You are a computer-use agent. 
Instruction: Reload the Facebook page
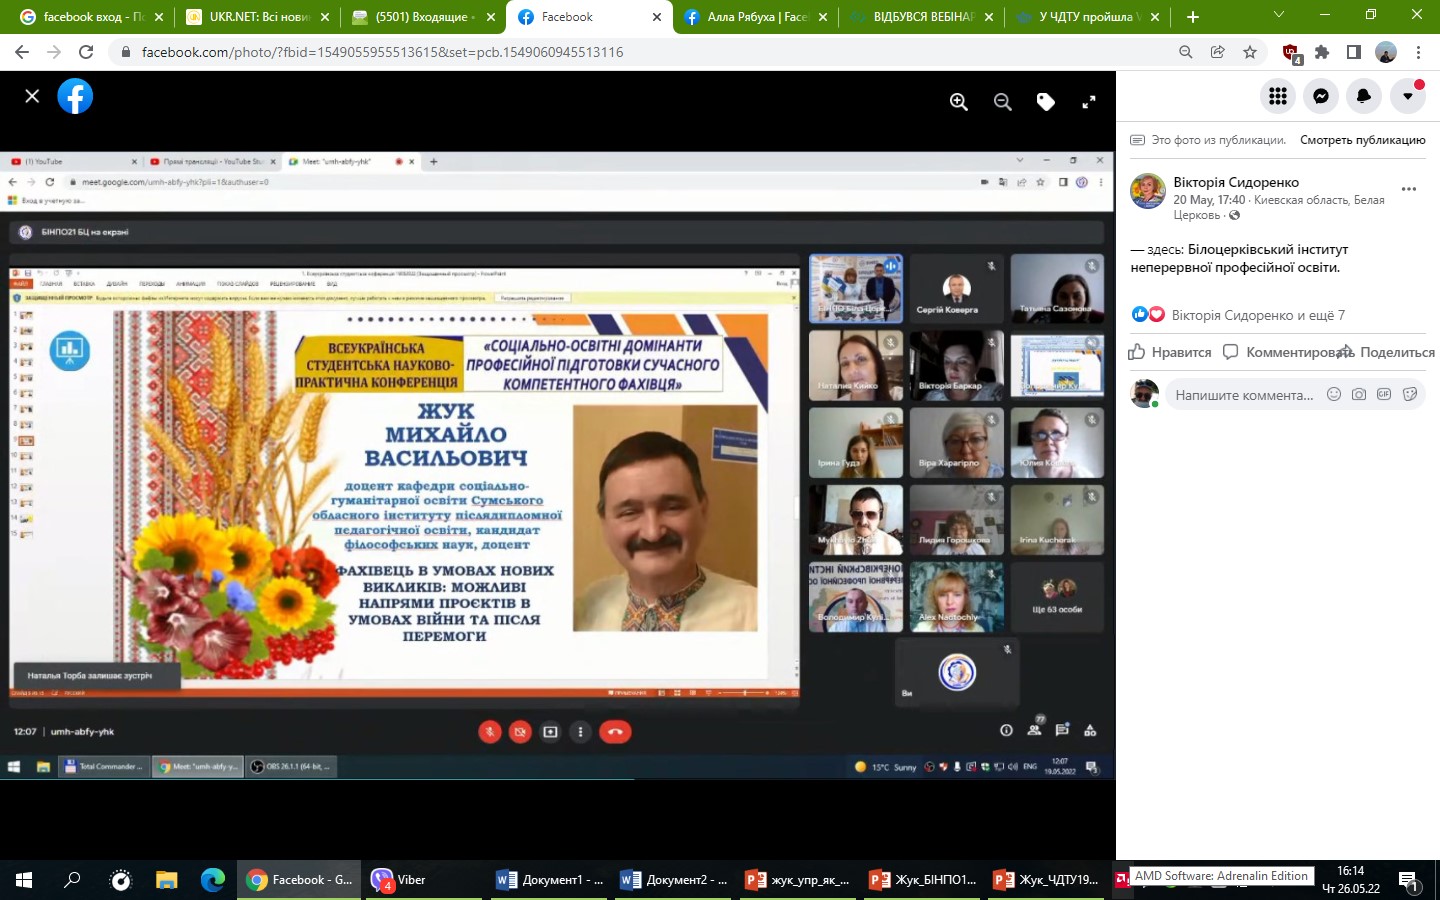tap(86, 52)
